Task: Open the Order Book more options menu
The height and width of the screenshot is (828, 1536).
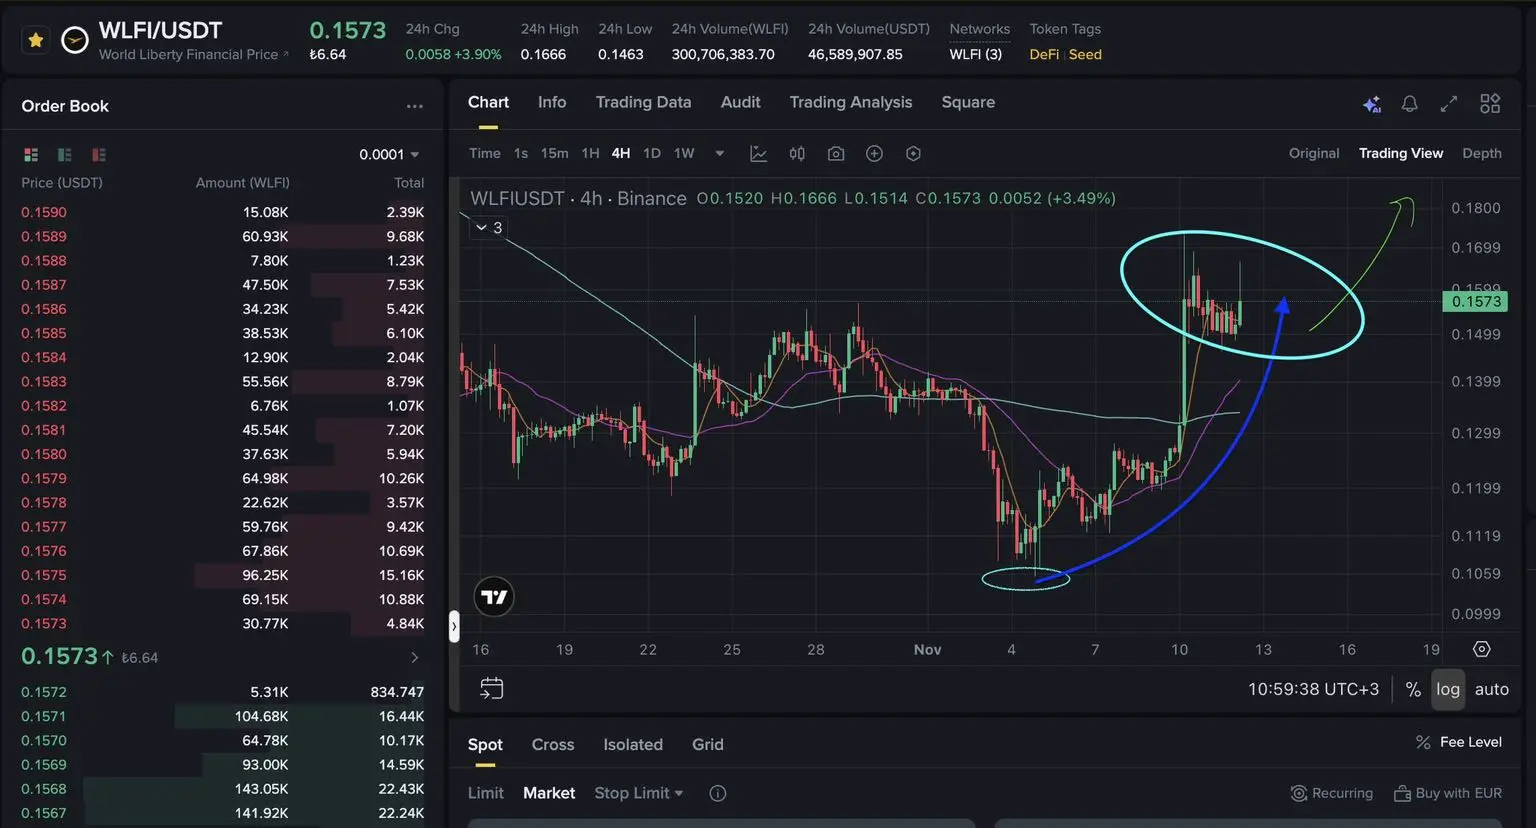Action: pyautogui.click(x=414, y=106)
